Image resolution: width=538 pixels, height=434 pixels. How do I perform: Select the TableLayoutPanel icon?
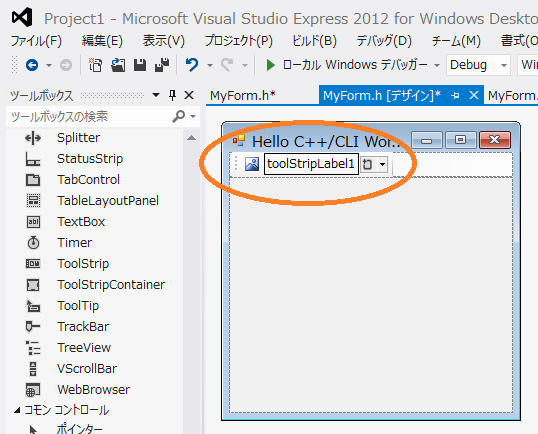pos(33,201)
